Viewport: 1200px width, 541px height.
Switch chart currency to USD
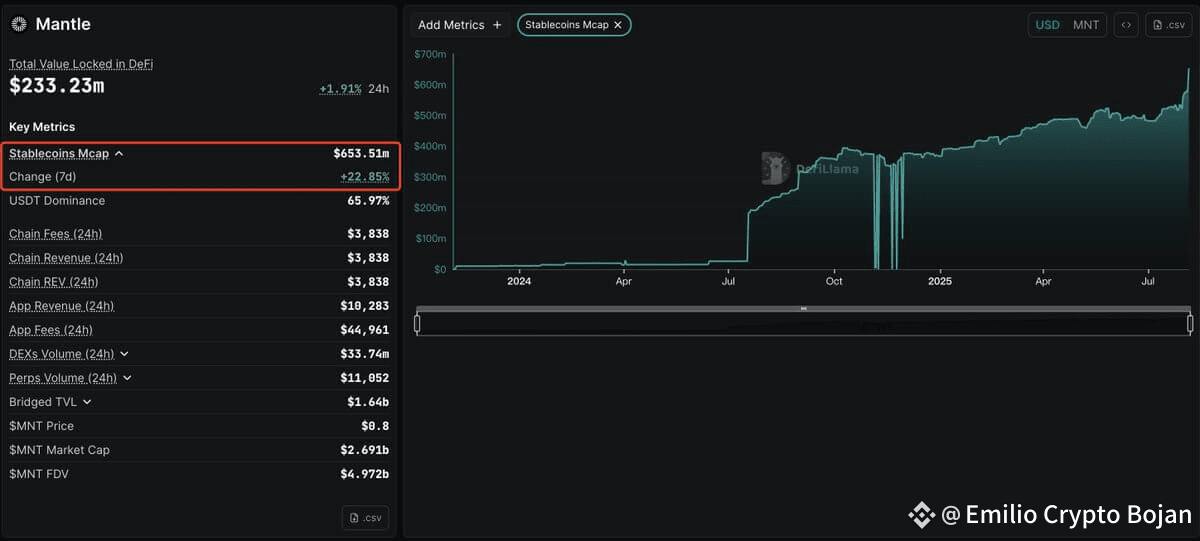[1047, 25]
